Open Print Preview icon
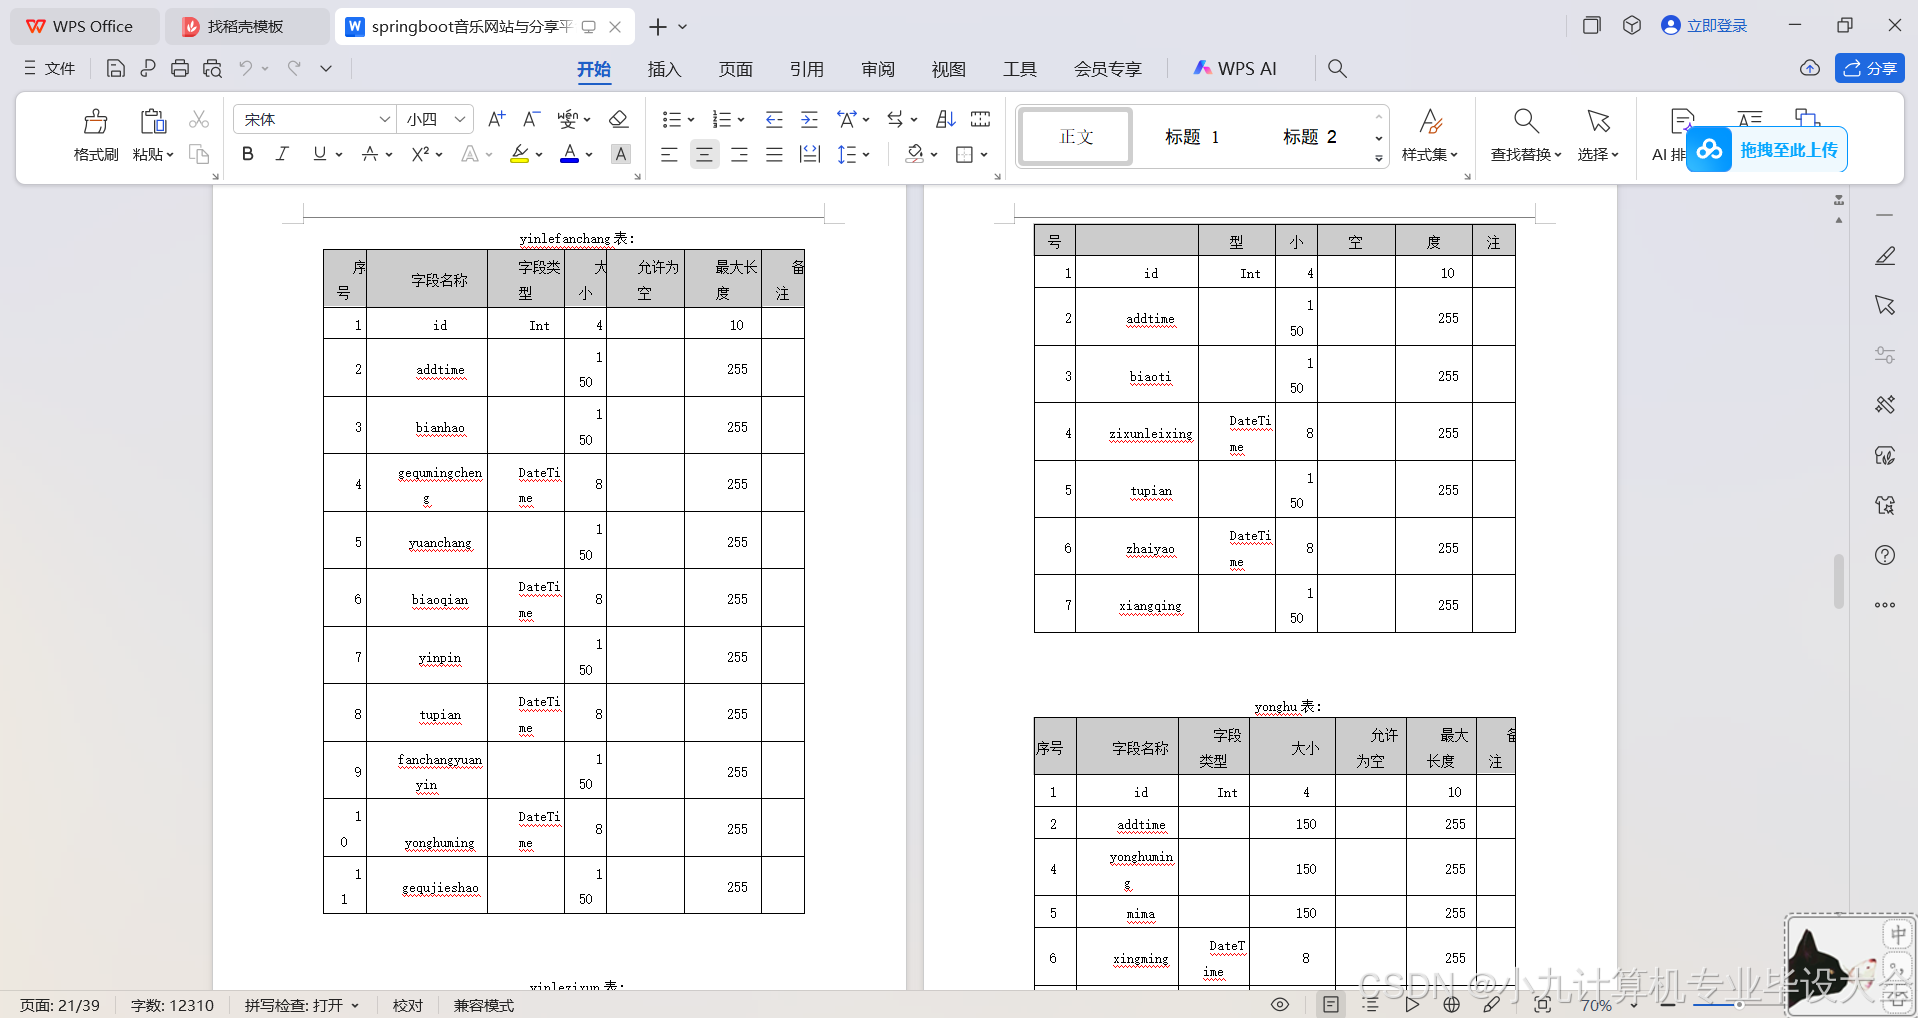Image resolution: width=1918 pixels, height=1018 pixels. point(212,68)
